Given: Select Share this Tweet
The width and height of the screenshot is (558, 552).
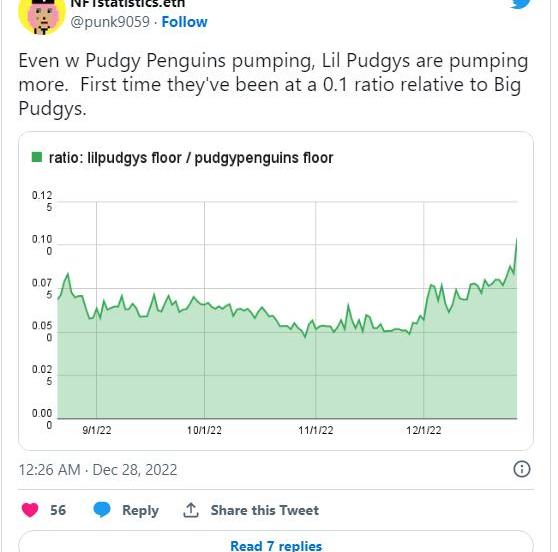Looking at the screenshot, I should coord(265,510).
